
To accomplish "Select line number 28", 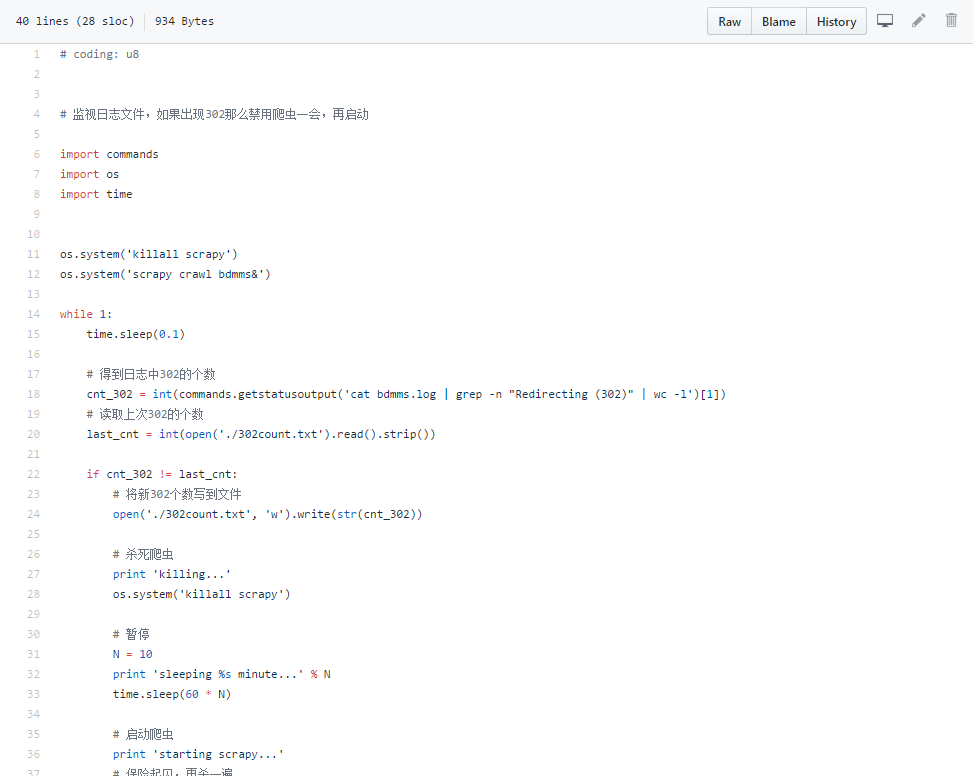I will point(34,594).
